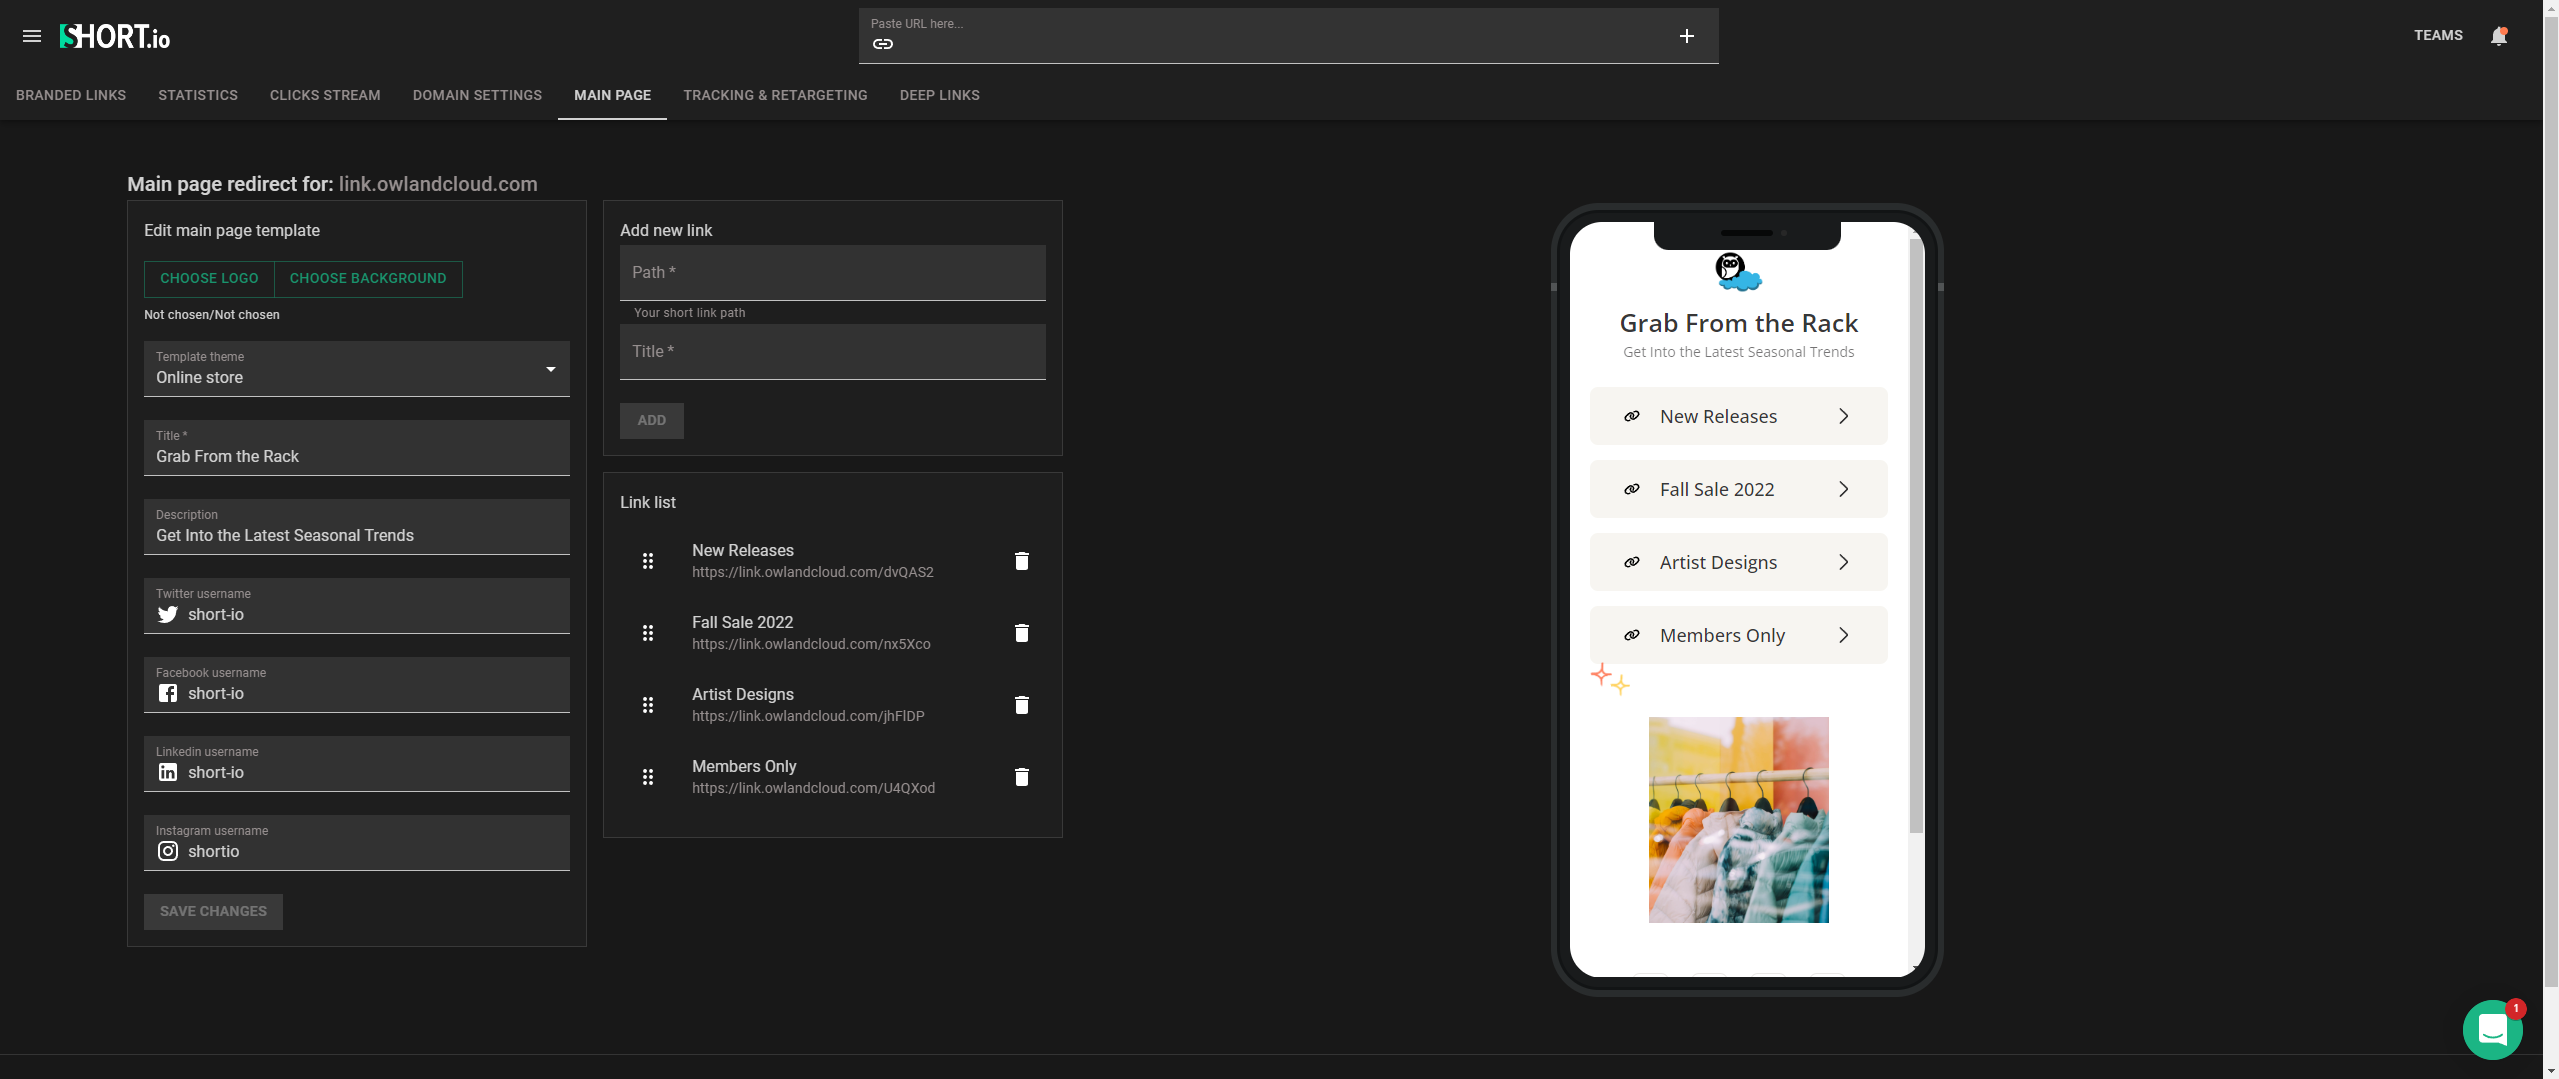
Task: Click the link.owlandcloud.com domain text
Action: (438, 184)
